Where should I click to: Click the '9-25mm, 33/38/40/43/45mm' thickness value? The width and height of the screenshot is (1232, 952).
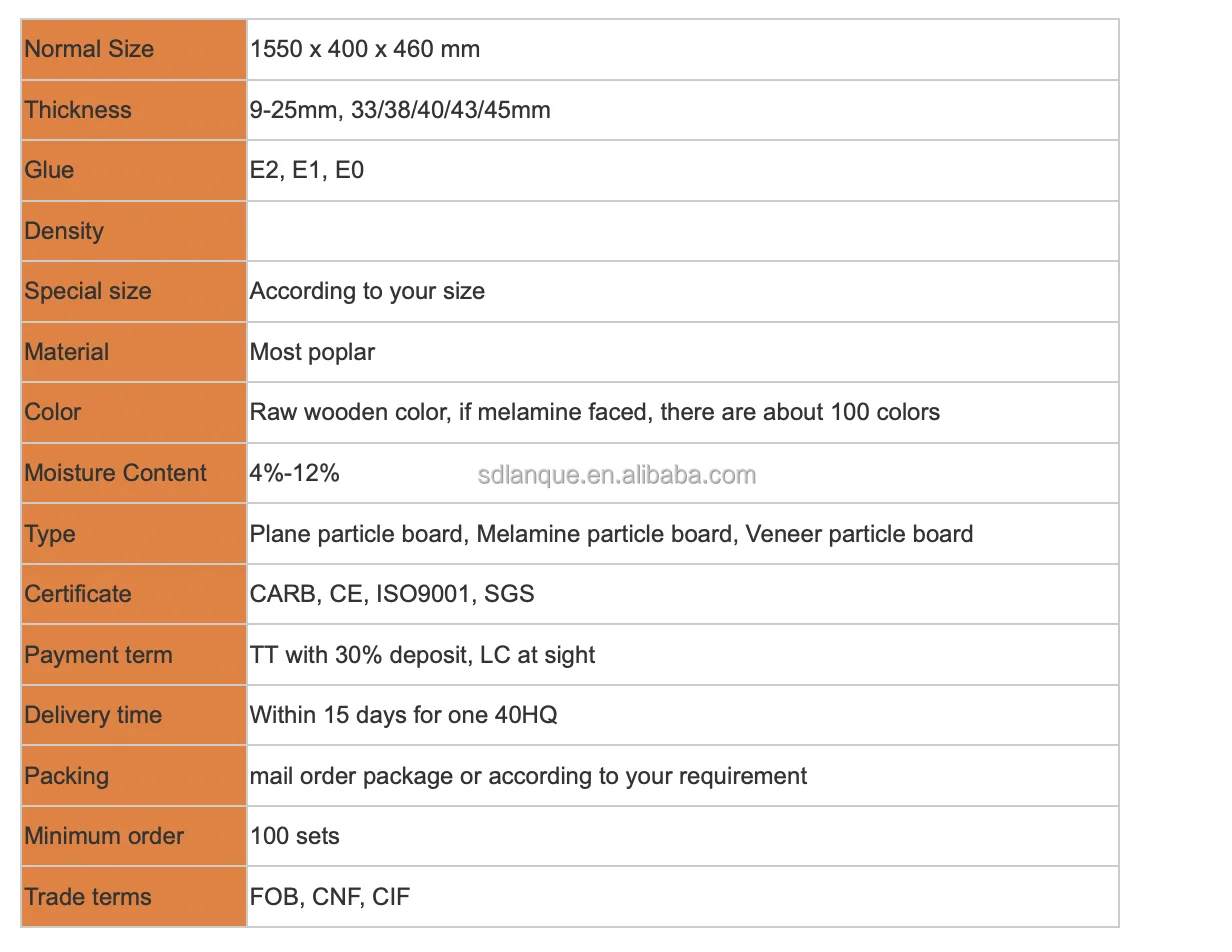coord(400,110)
